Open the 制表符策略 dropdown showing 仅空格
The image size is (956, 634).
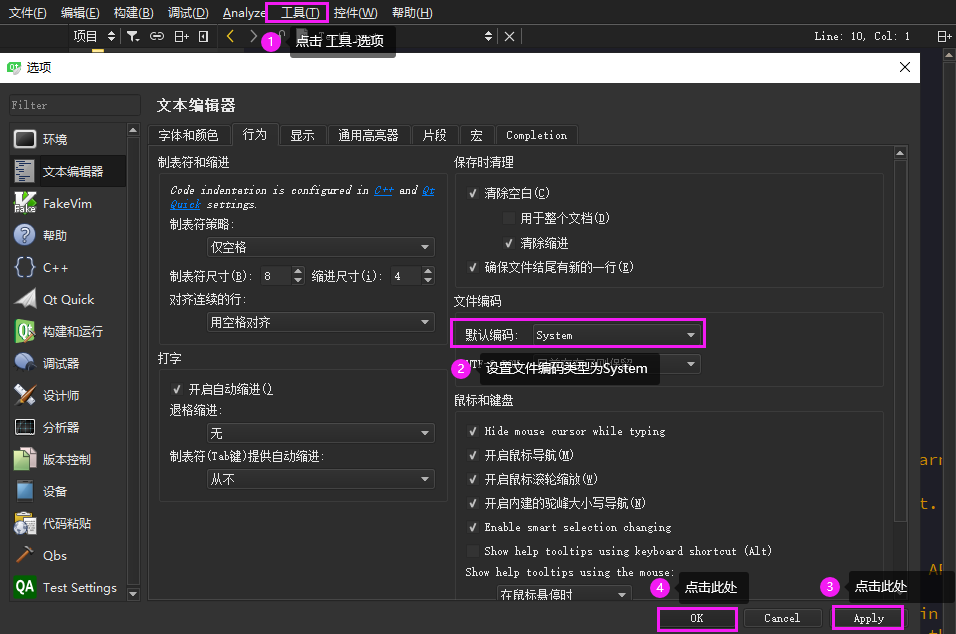(320, 246)
